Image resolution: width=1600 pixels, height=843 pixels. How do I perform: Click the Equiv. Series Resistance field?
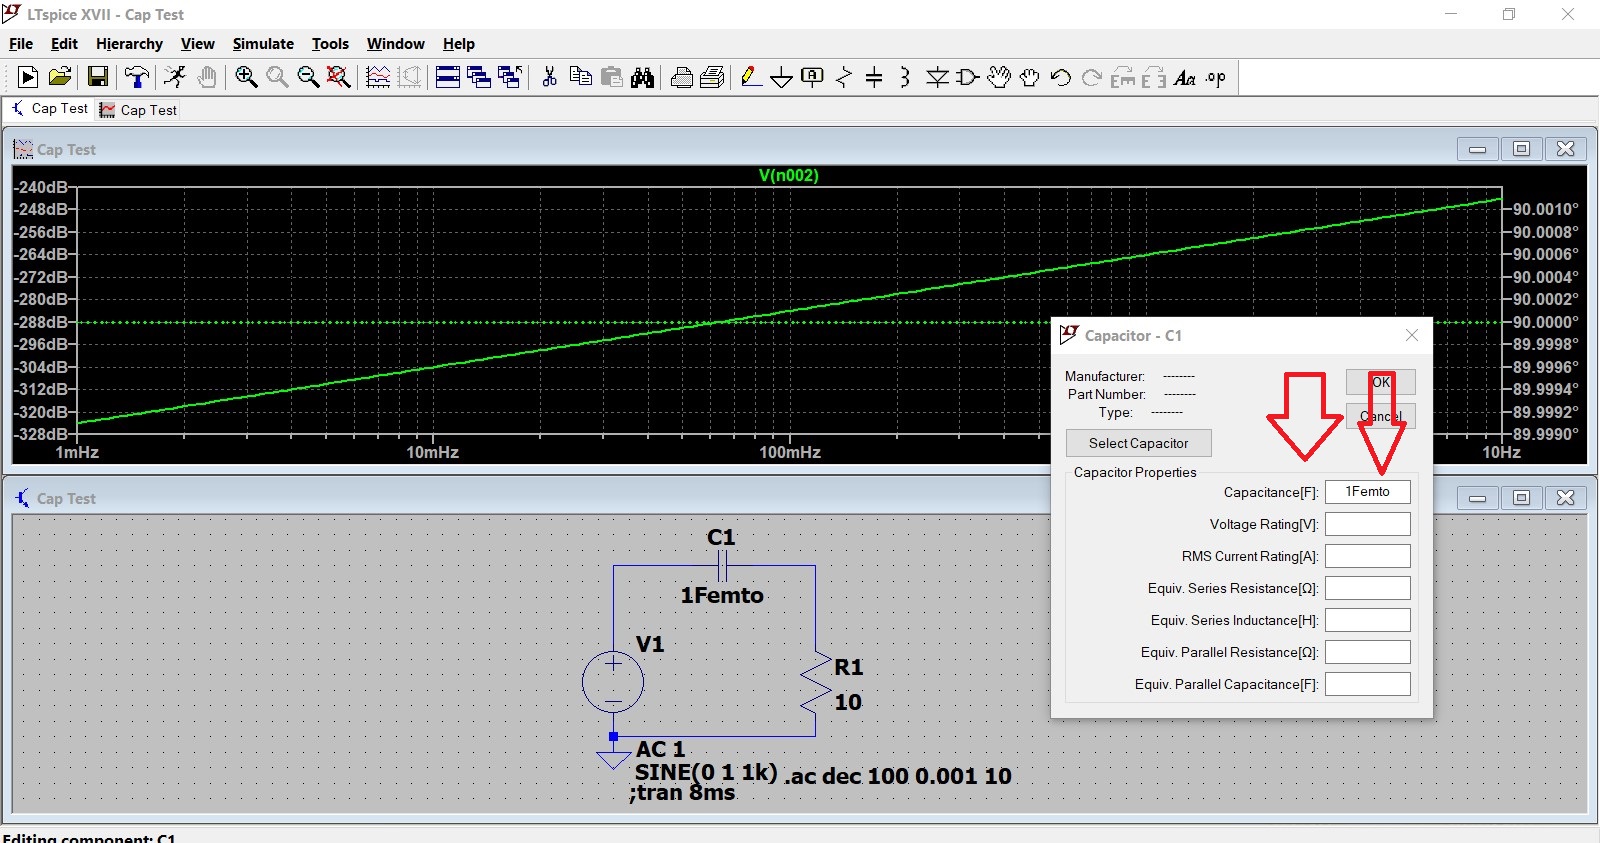tap(1367, 588)
